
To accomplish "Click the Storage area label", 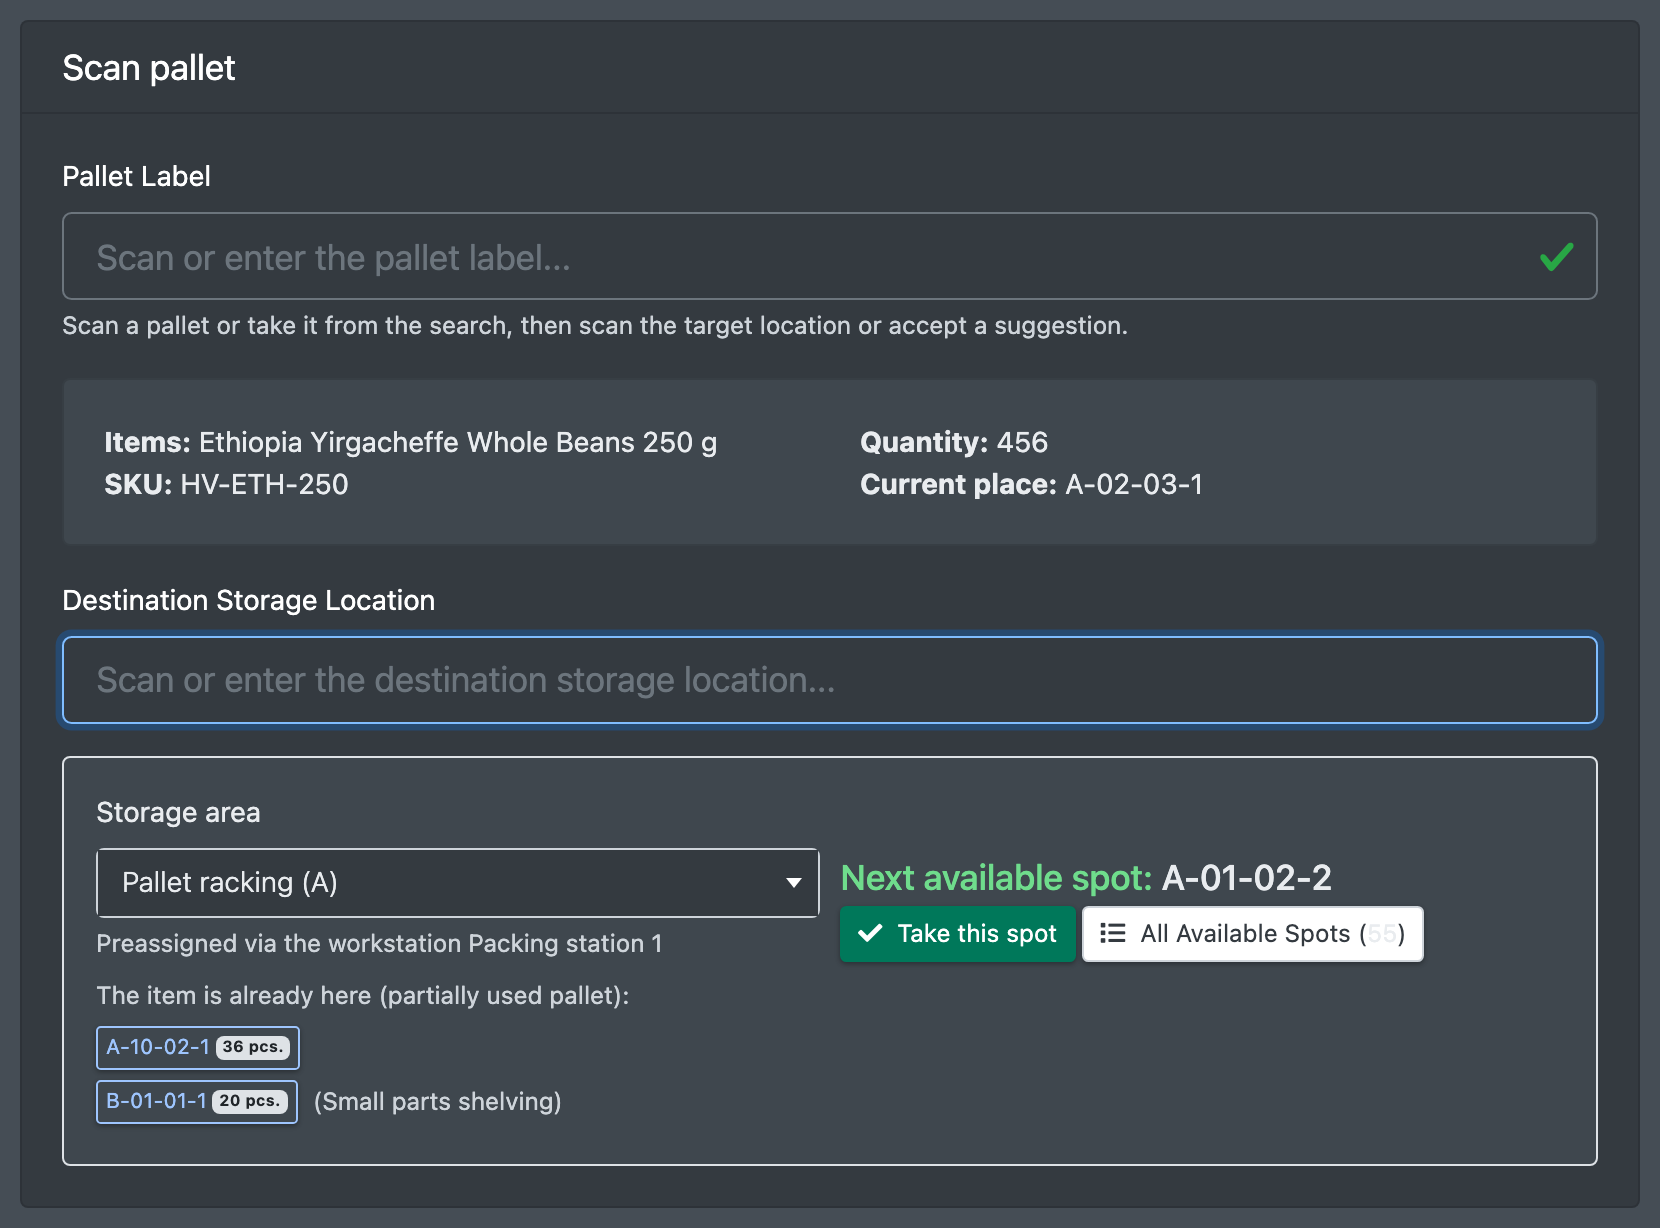I will tap(178, 812).
